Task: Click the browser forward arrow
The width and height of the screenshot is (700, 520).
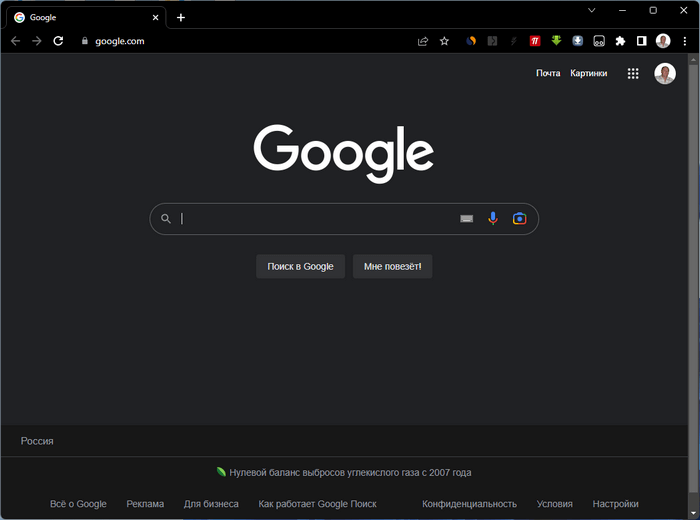Action: coord(37,41)
